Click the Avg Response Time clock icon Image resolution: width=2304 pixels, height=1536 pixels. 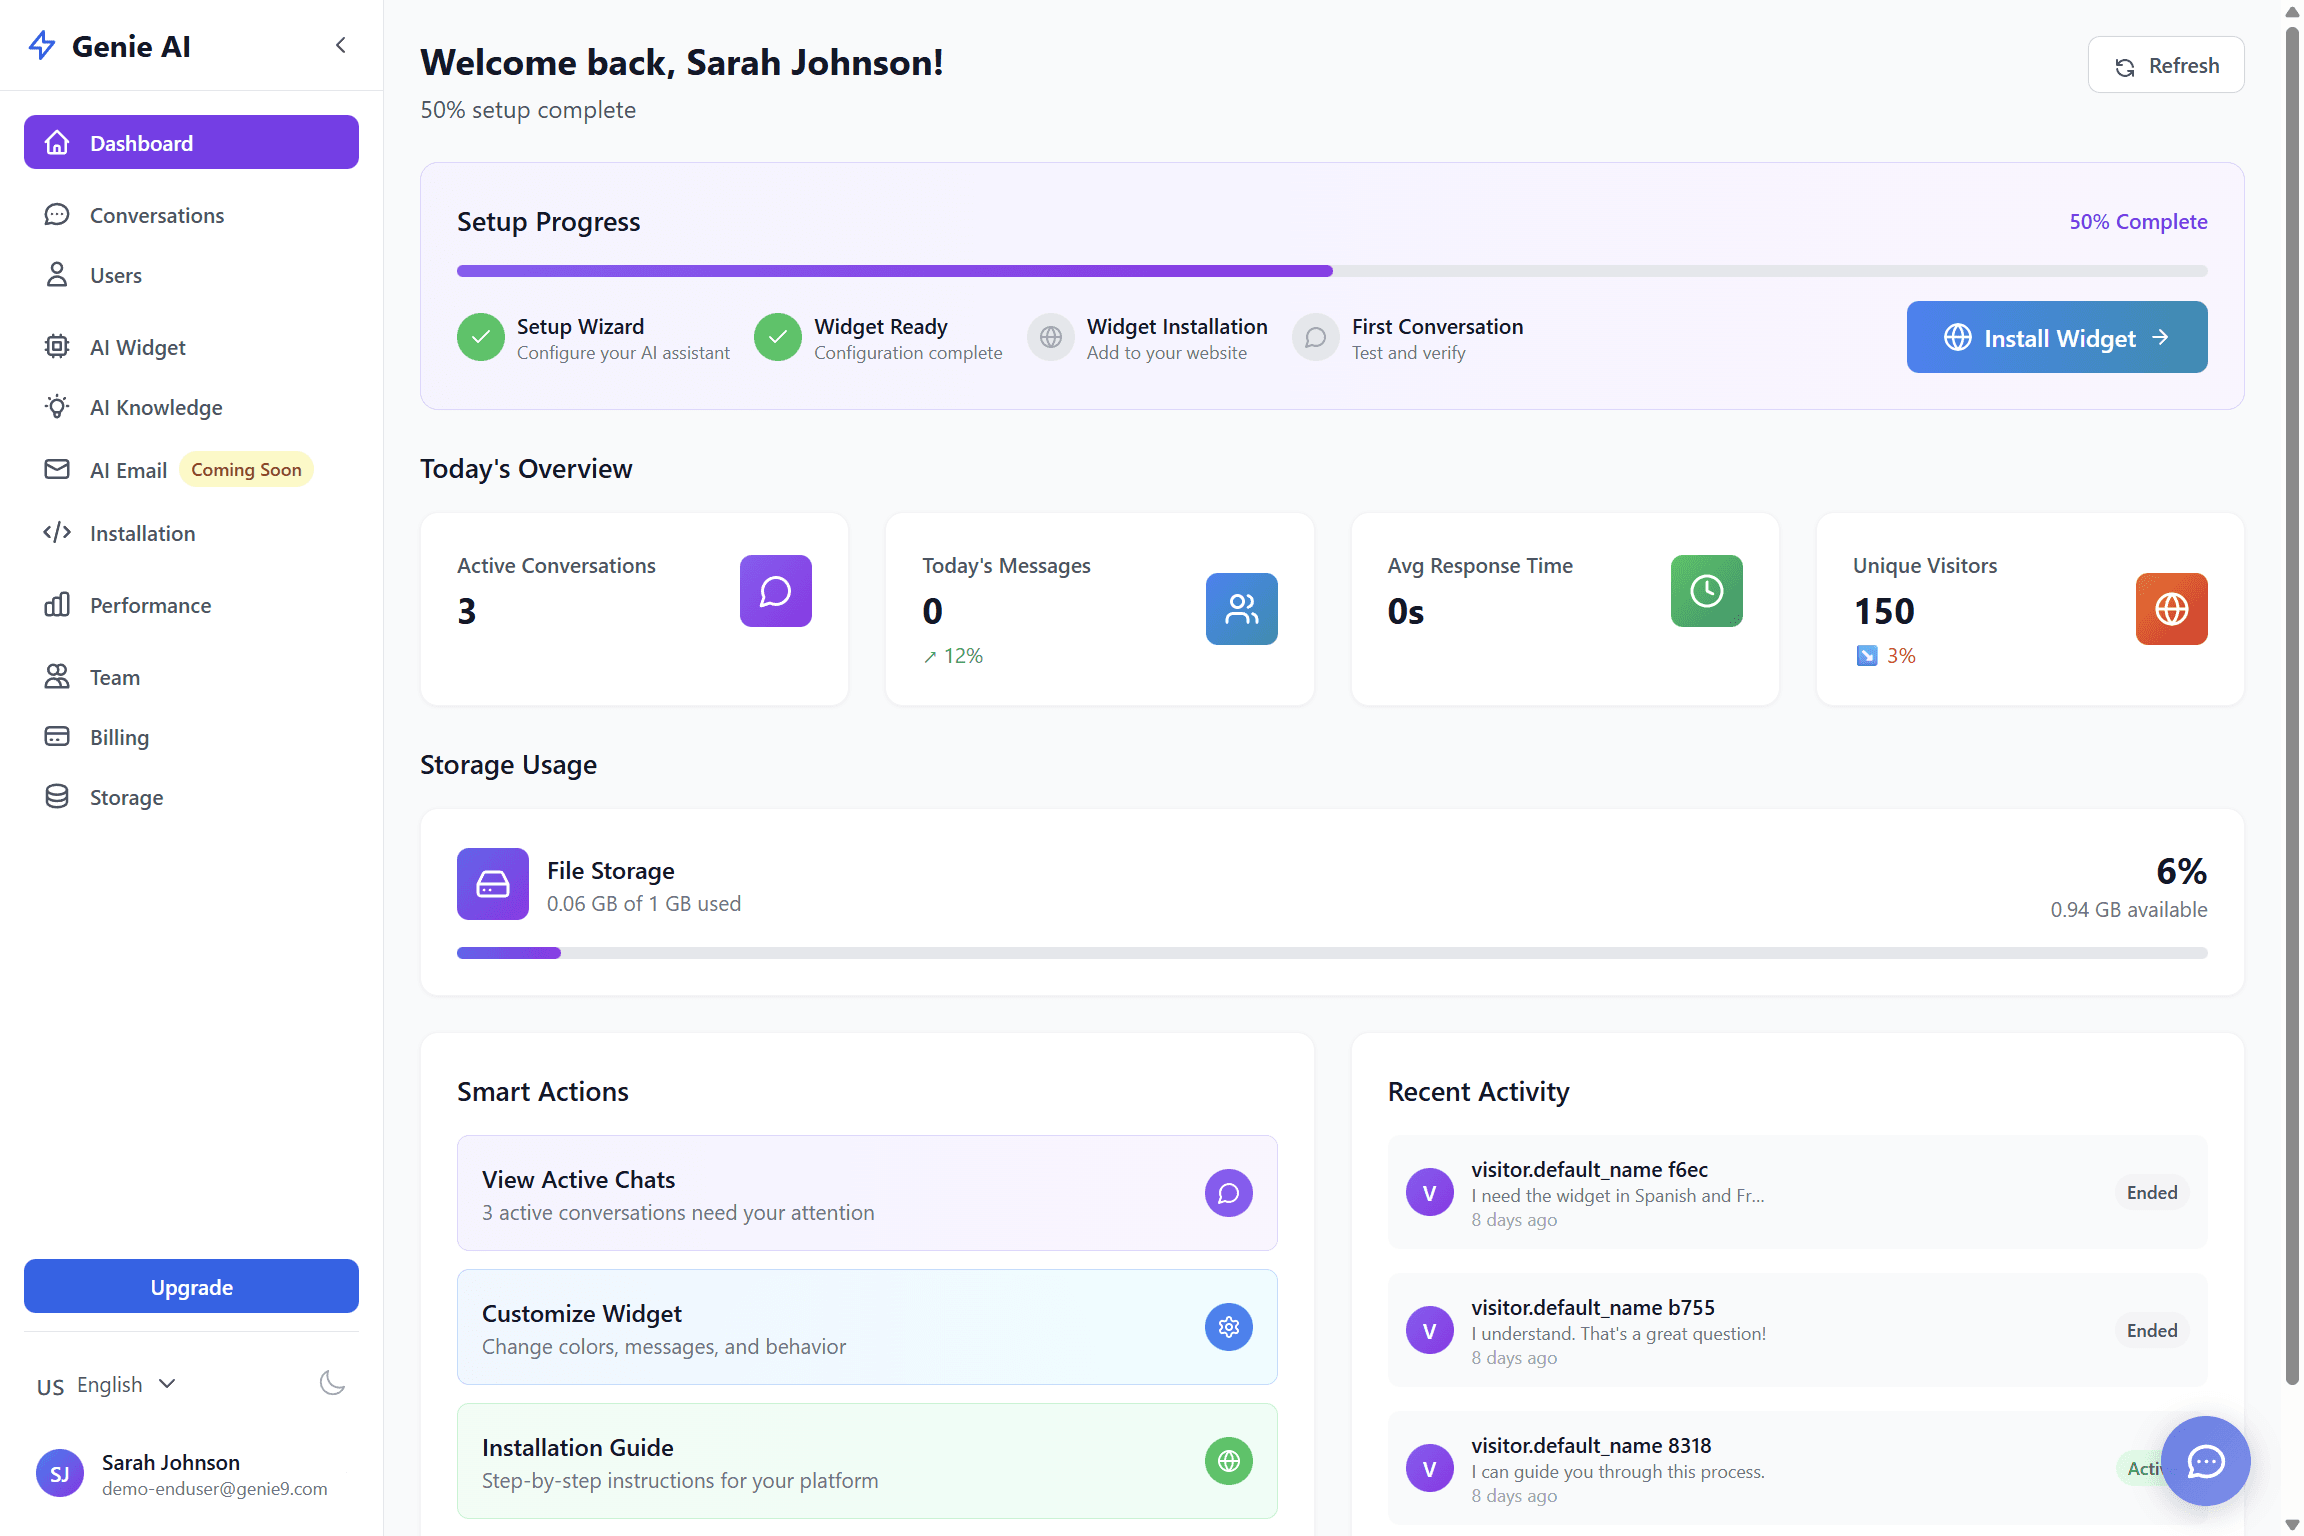(1706, 591)
